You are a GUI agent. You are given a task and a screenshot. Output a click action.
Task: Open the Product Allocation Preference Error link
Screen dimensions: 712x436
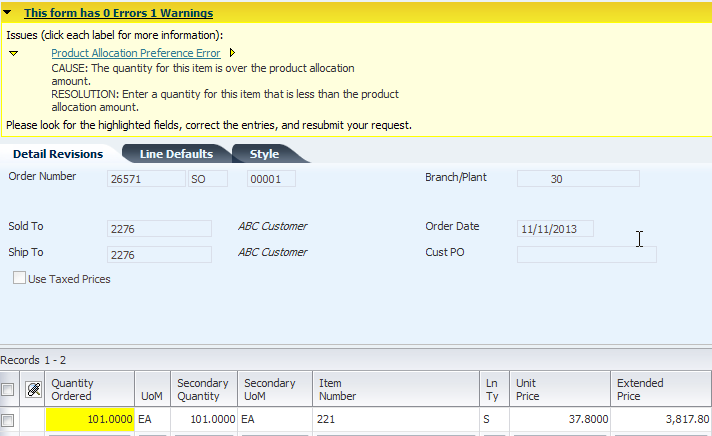coord(136,53)
